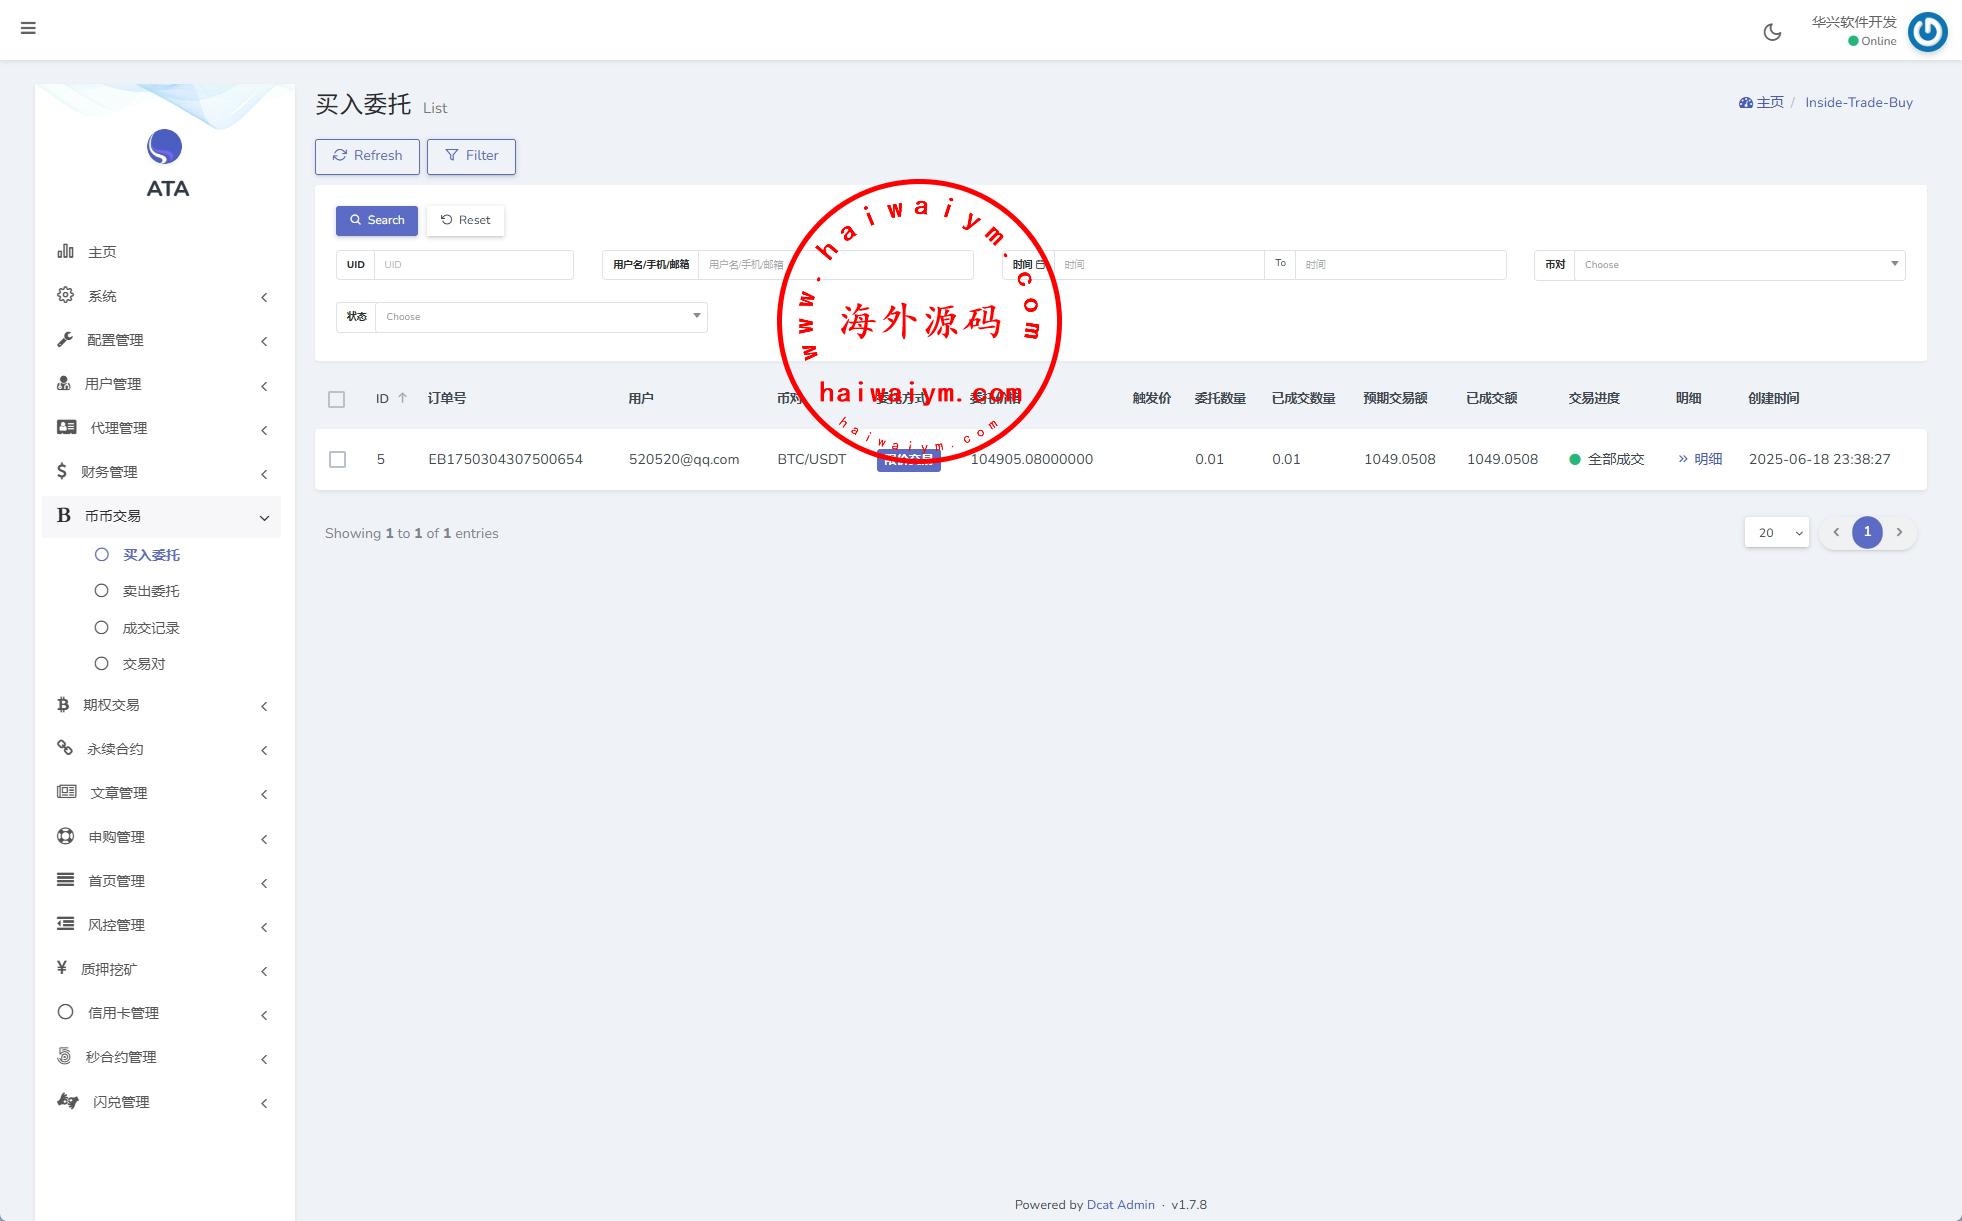Click the 永续合约 link icon
This screenshot has height=1221, width=1962.
pos(65,748)
